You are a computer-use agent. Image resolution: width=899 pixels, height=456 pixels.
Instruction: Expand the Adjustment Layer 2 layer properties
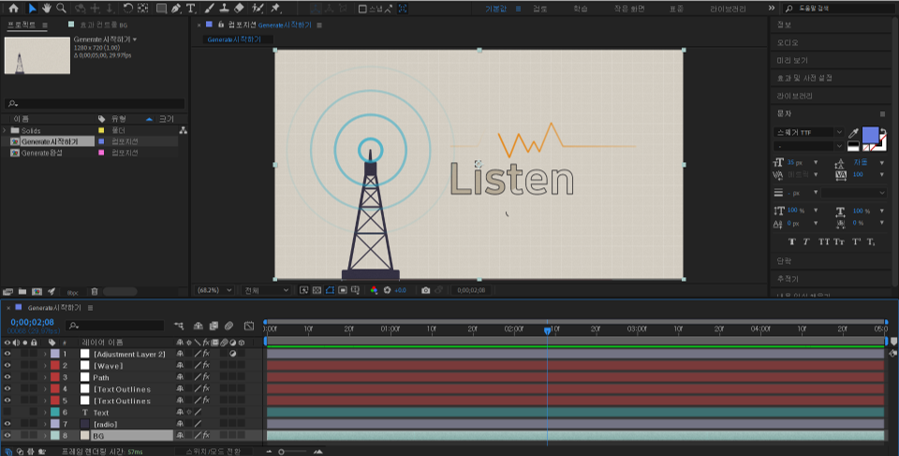pyautogui.click(x=45, y=354)
